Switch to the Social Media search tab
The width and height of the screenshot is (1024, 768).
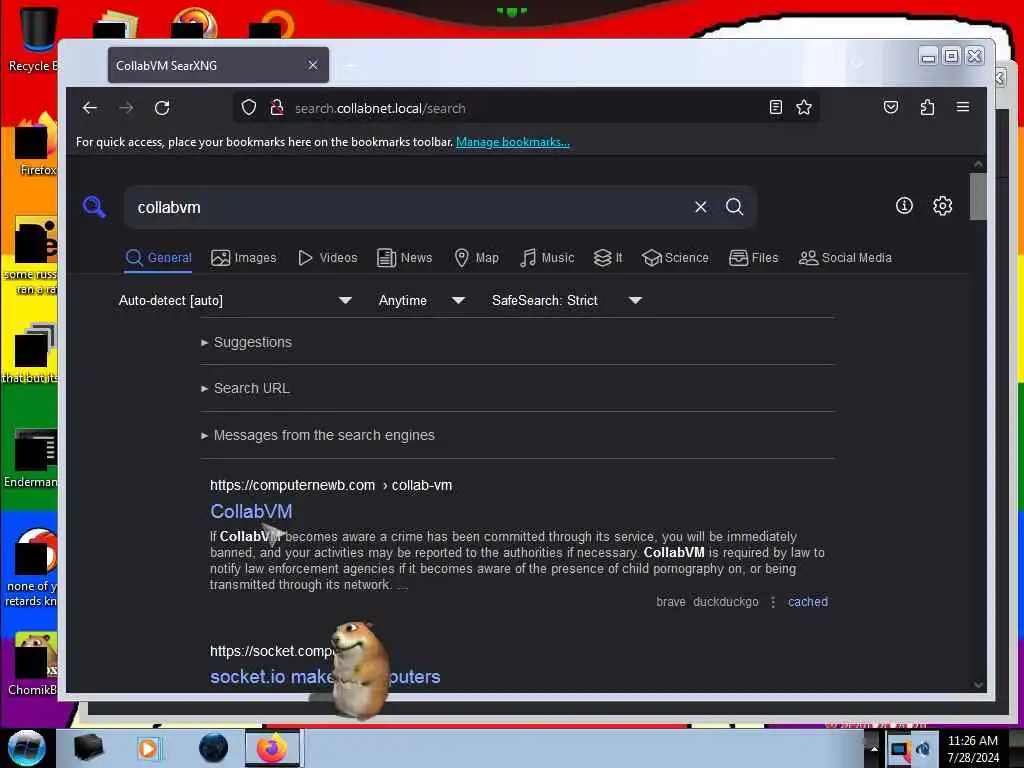[845, 258]
